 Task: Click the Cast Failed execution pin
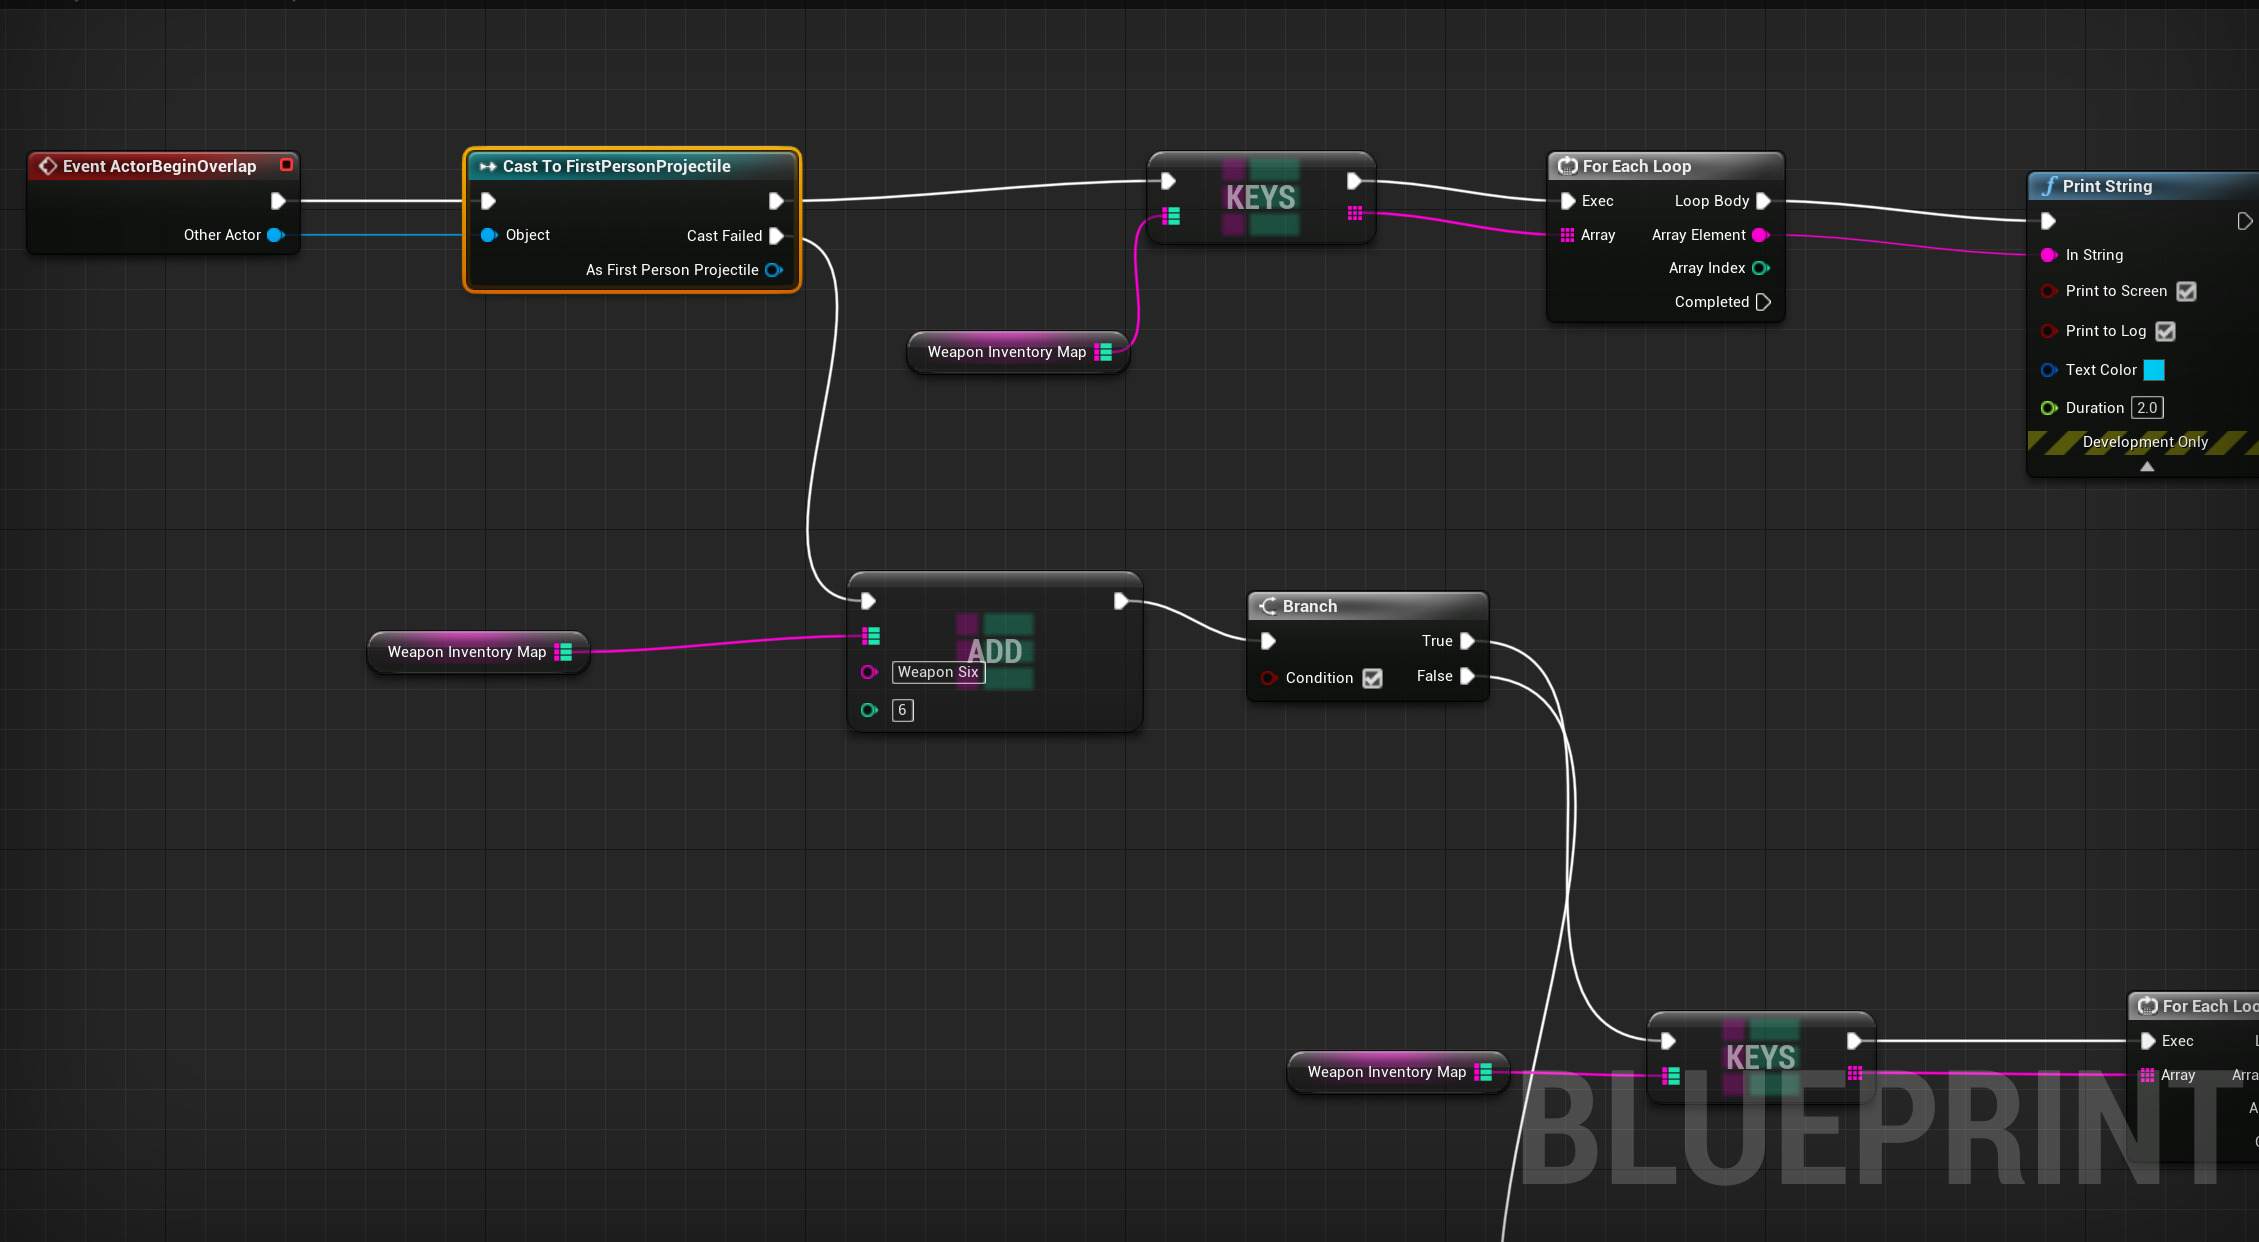[776, 236]
